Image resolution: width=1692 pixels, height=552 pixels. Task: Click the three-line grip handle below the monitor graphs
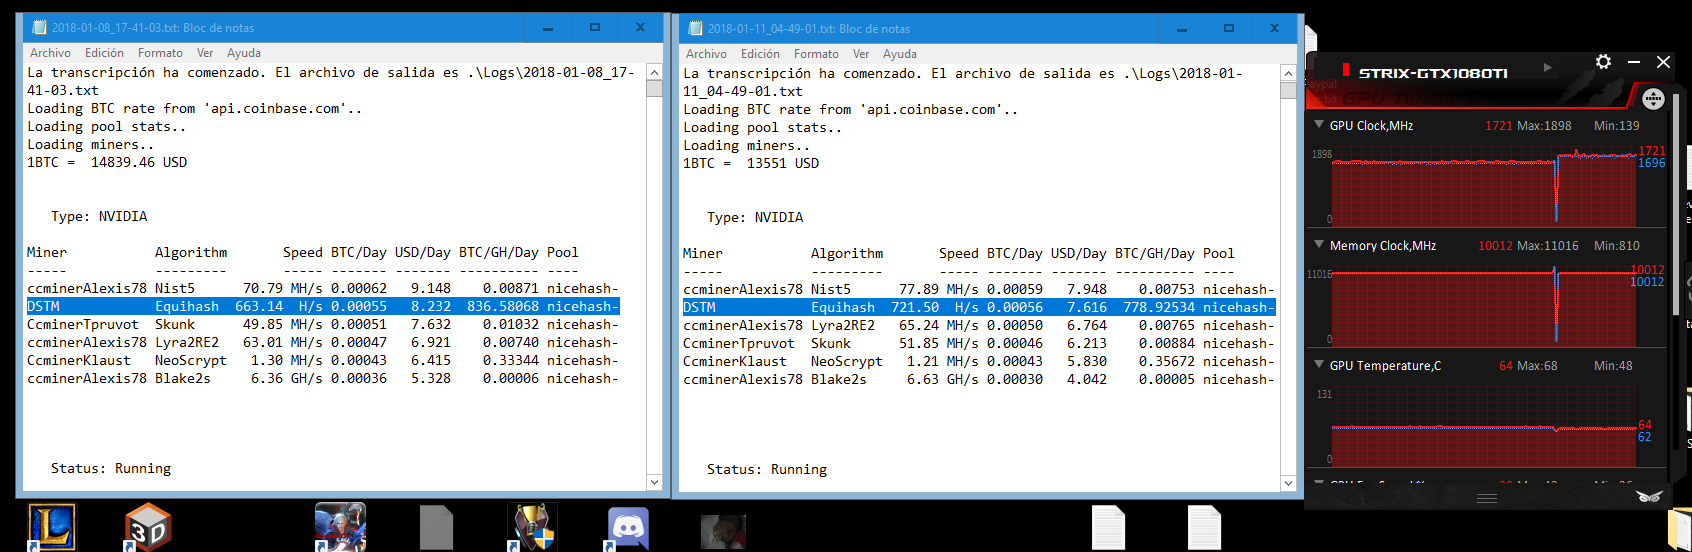pyautogui.click(x=1487, y=498)
